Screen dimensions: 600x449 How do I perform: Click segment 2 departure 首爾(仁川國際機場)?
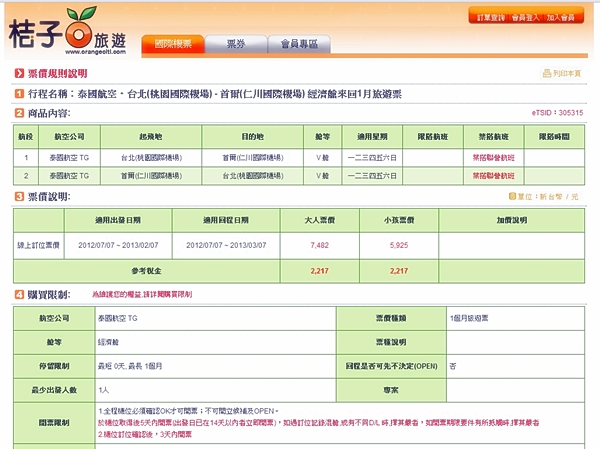(x=151, y=176)
